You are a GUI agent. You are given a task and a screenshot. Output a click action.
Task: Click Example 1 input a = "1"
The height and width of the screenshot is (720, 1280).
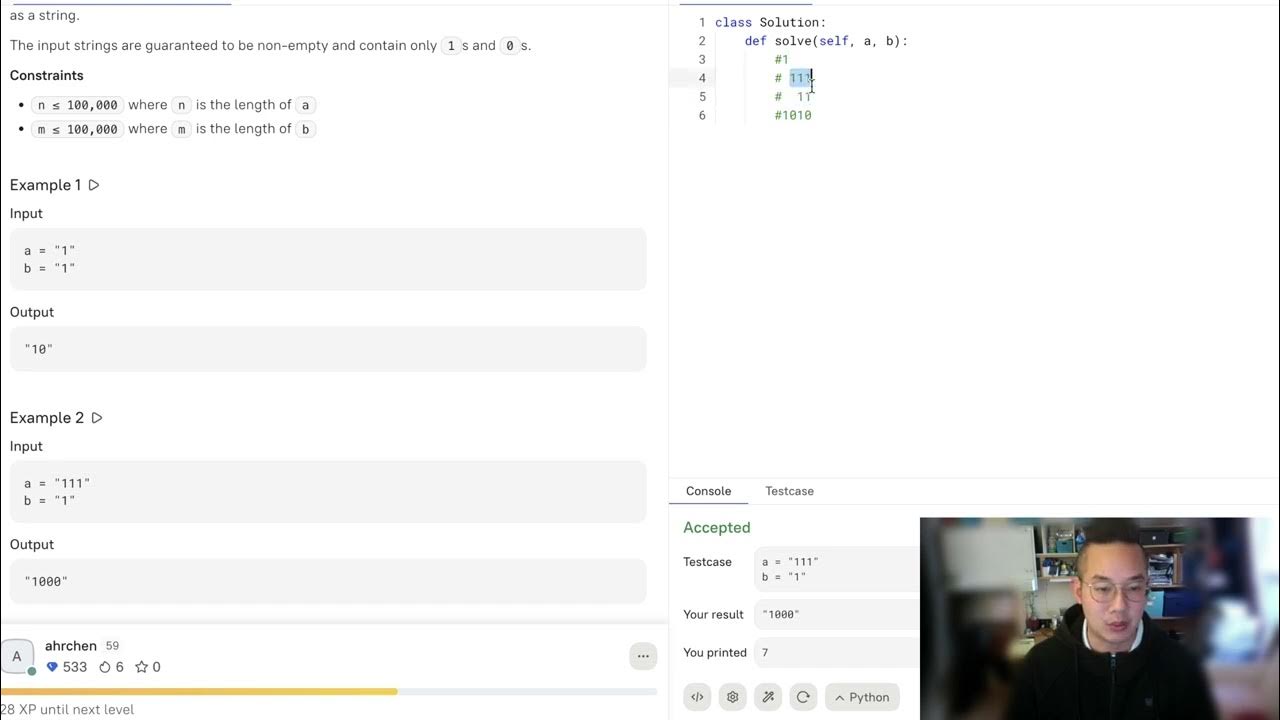coord(50,251)
